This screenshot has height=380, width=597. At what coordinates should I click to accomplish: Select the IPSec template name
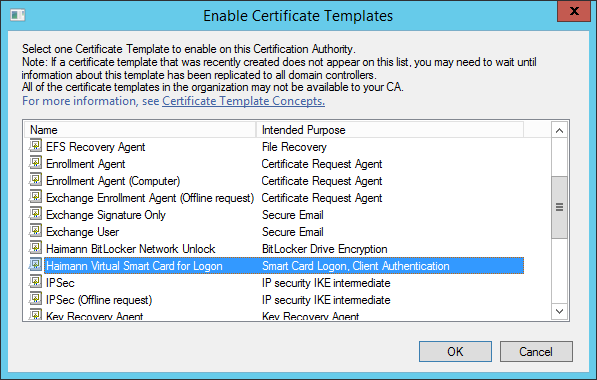[x=60, y=283]
